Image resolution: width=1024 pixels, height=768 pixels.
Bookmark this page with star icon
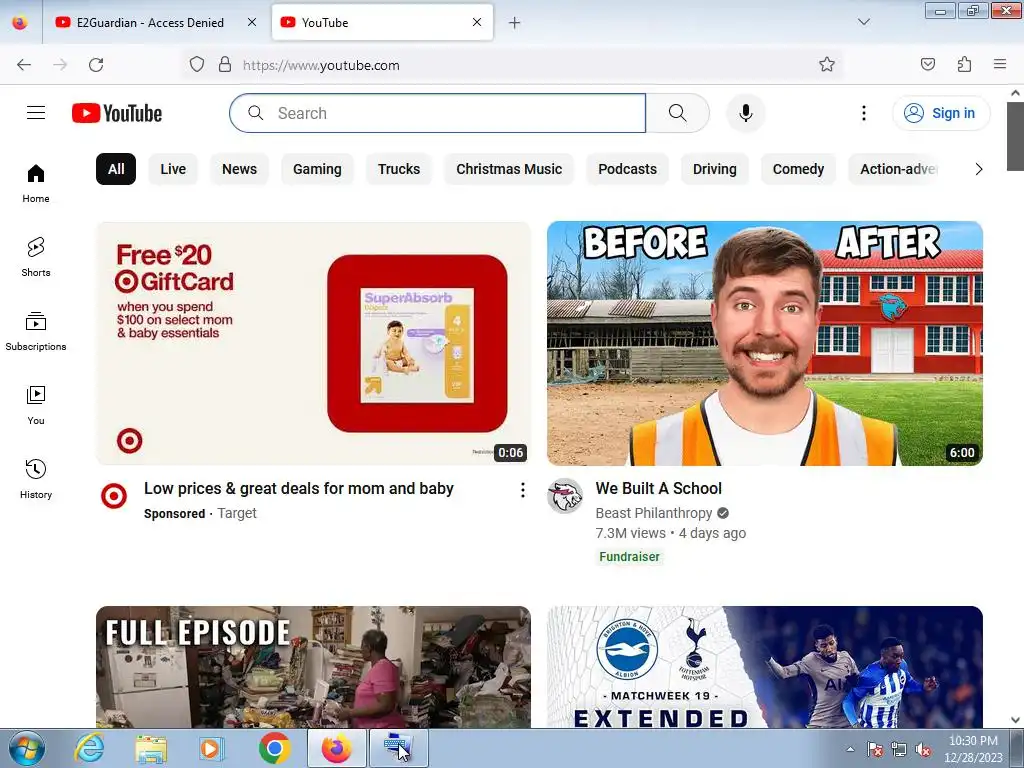pos(827,64)
